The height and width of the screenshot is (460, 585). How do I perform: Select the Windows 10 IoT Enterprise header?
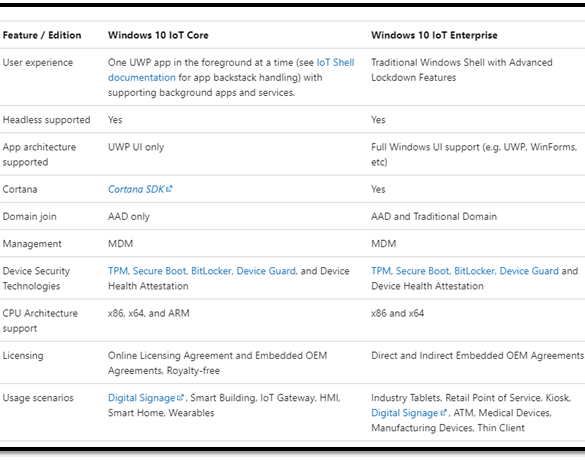[434, 35]
